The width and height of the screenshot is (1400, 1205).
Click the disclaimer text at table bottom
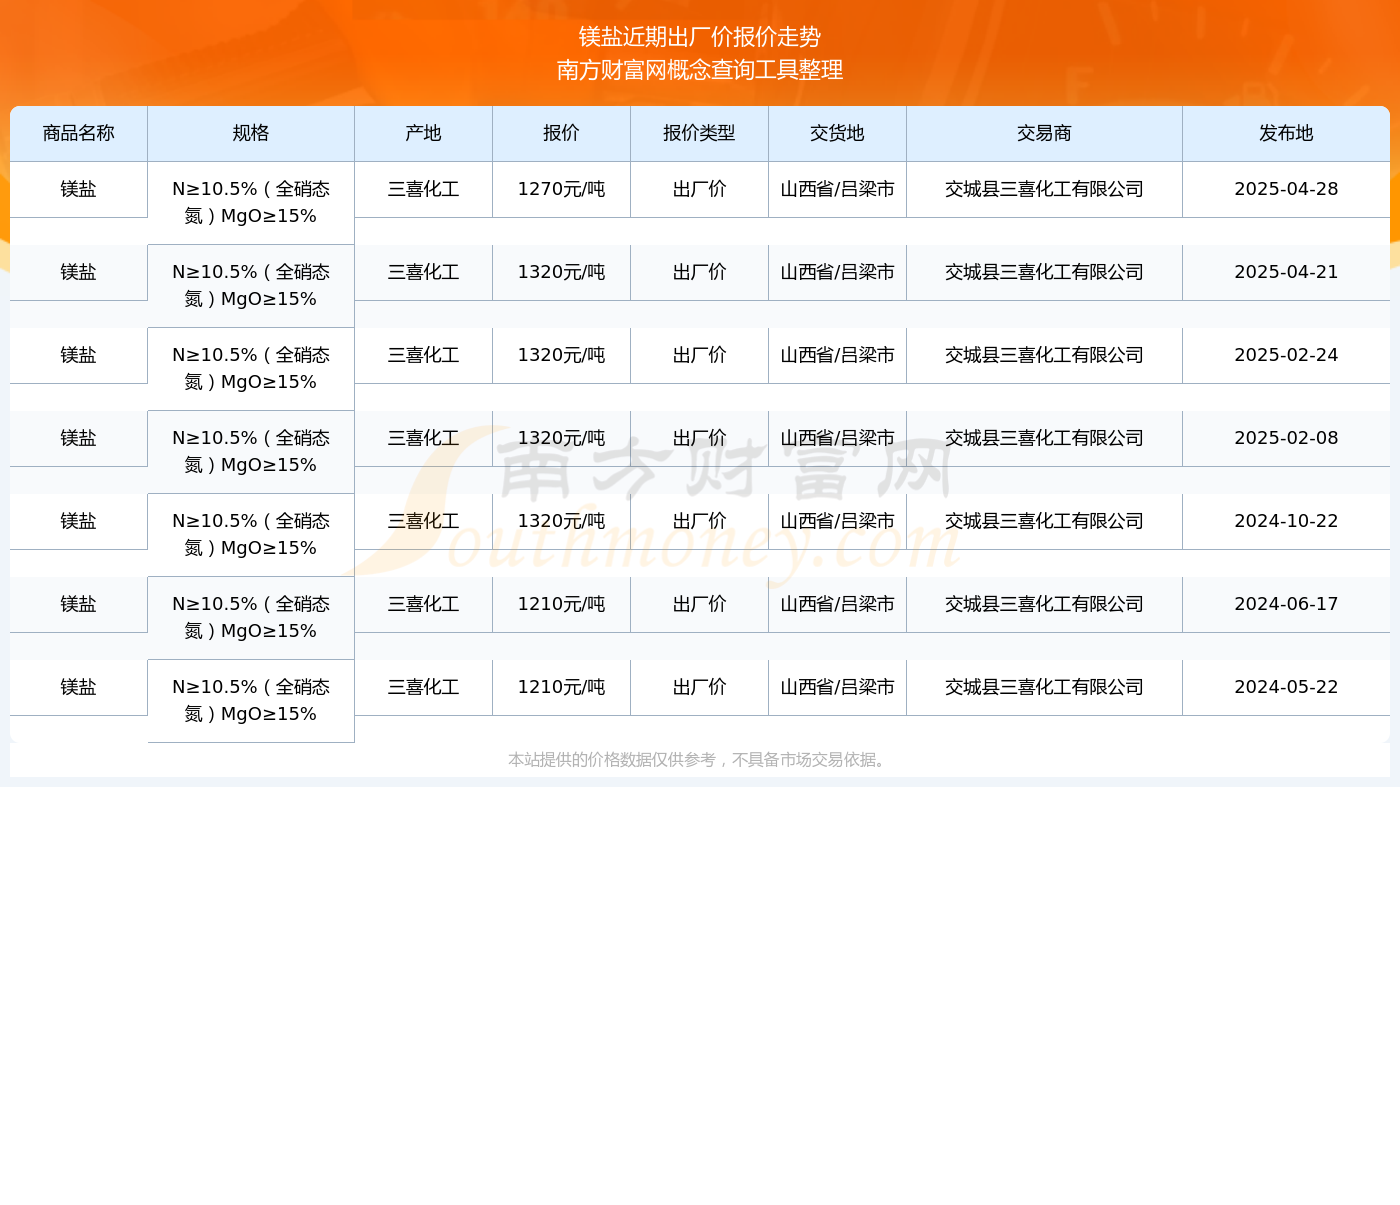pos(700,760)
